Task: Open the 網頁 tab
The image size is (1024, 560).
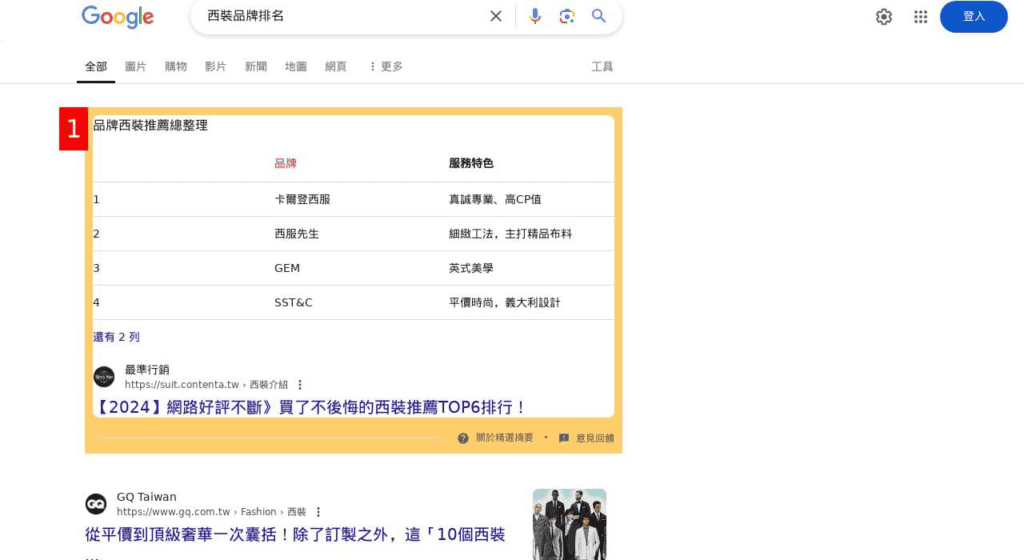Action: coord(336,67)
